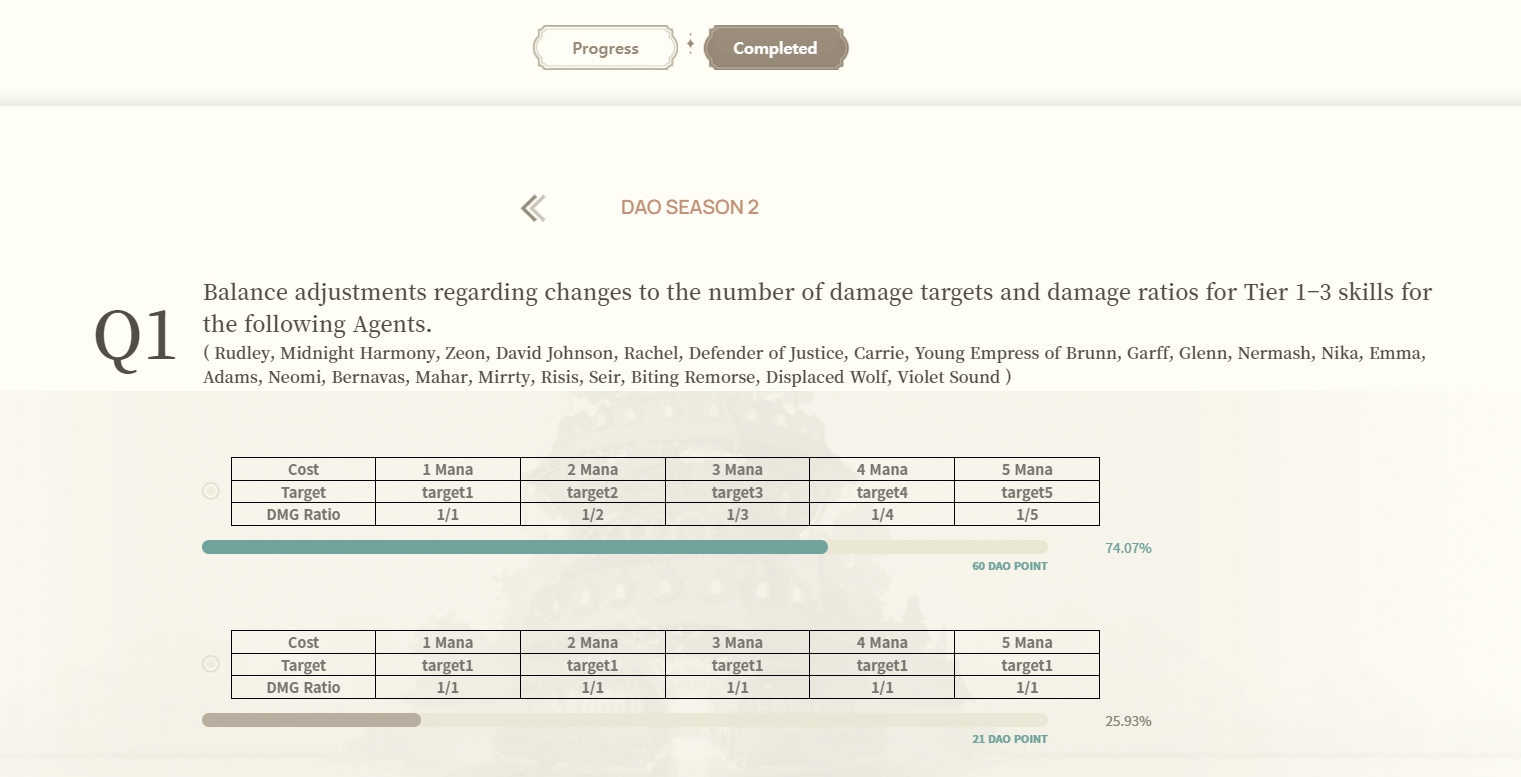Click the 74.07% result percentage
1521x777 pixels.
(1128, 548)
